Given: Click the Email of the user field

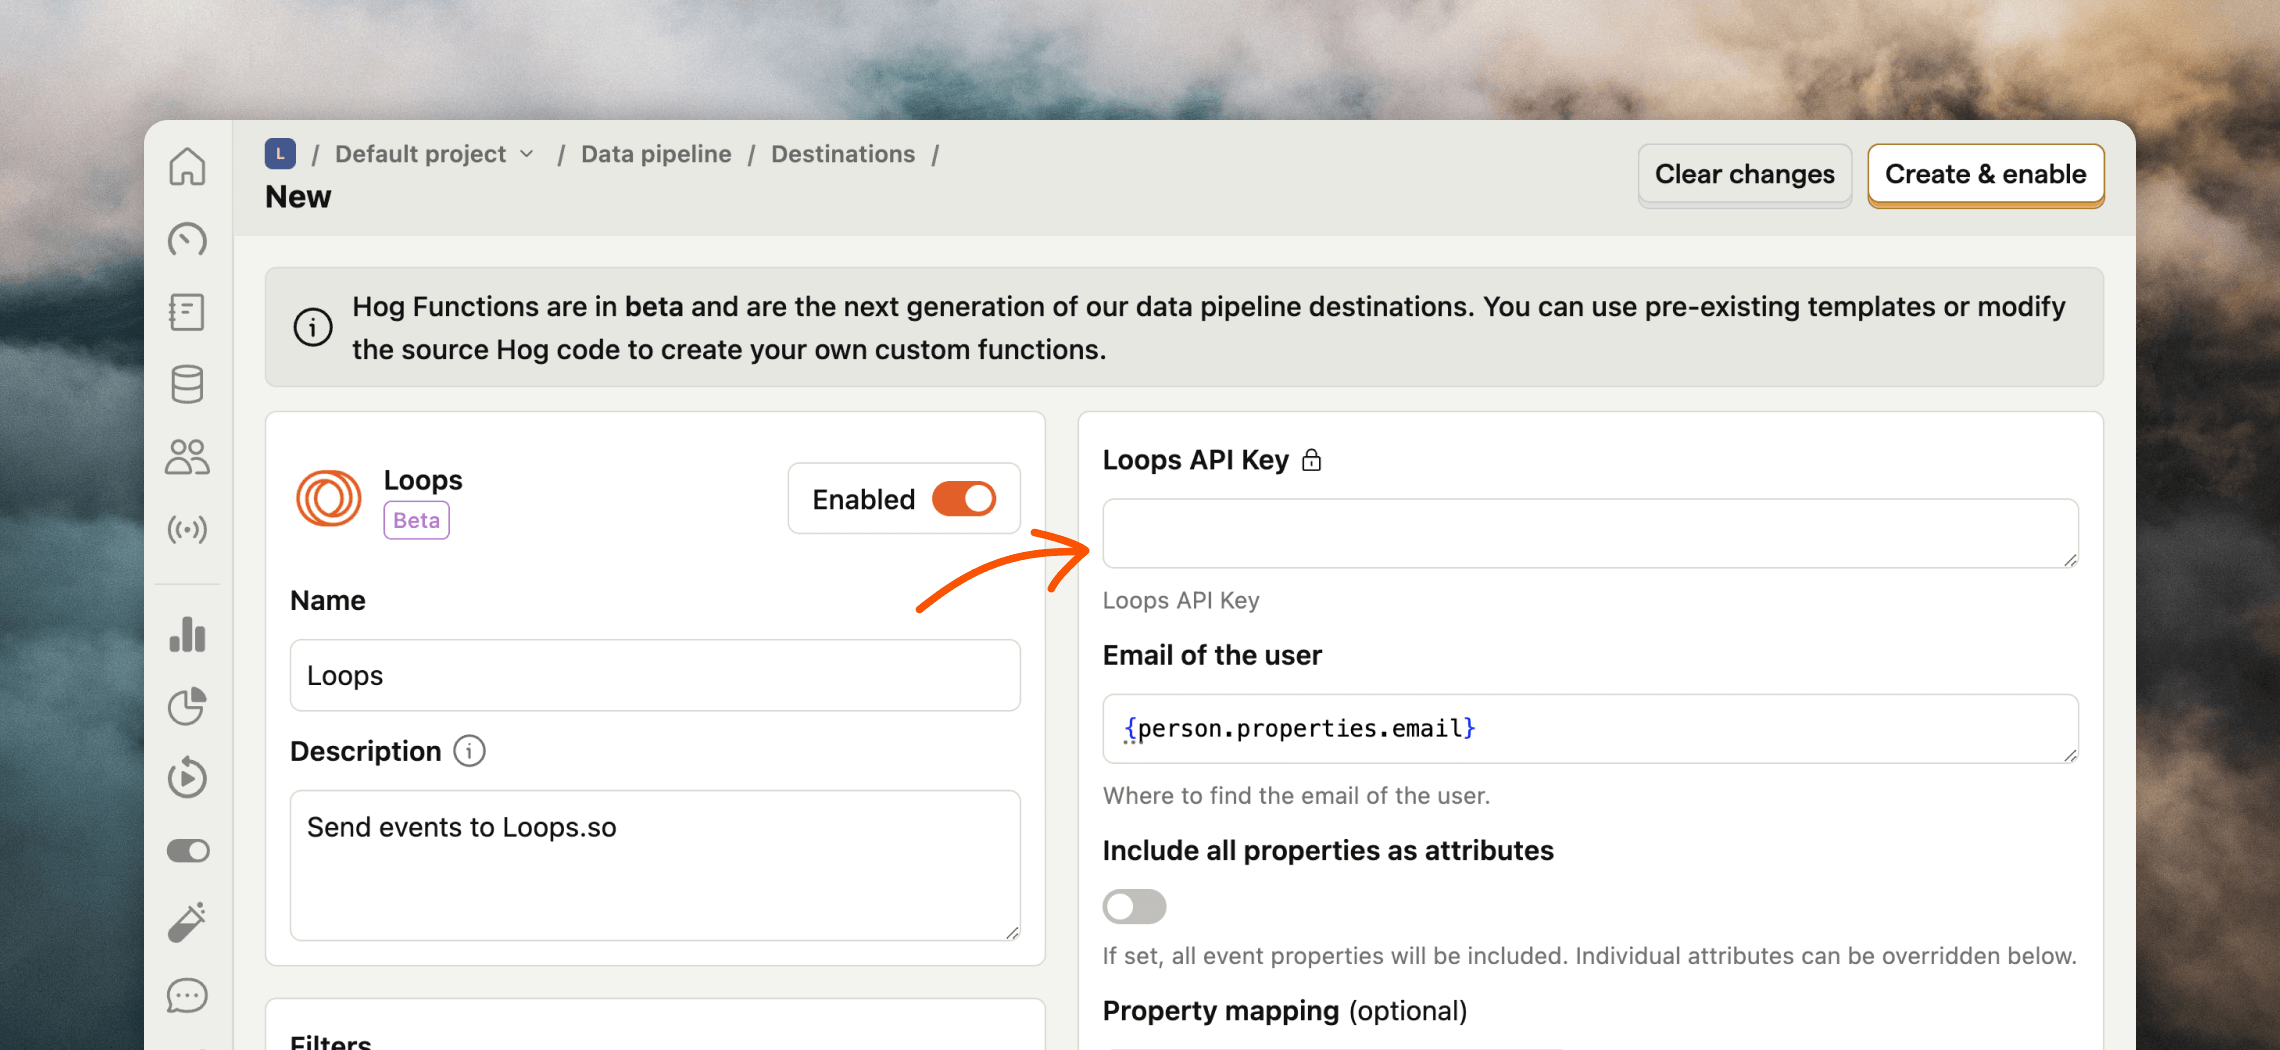Looking at the screenshot, I should [x=1590, y=729].
